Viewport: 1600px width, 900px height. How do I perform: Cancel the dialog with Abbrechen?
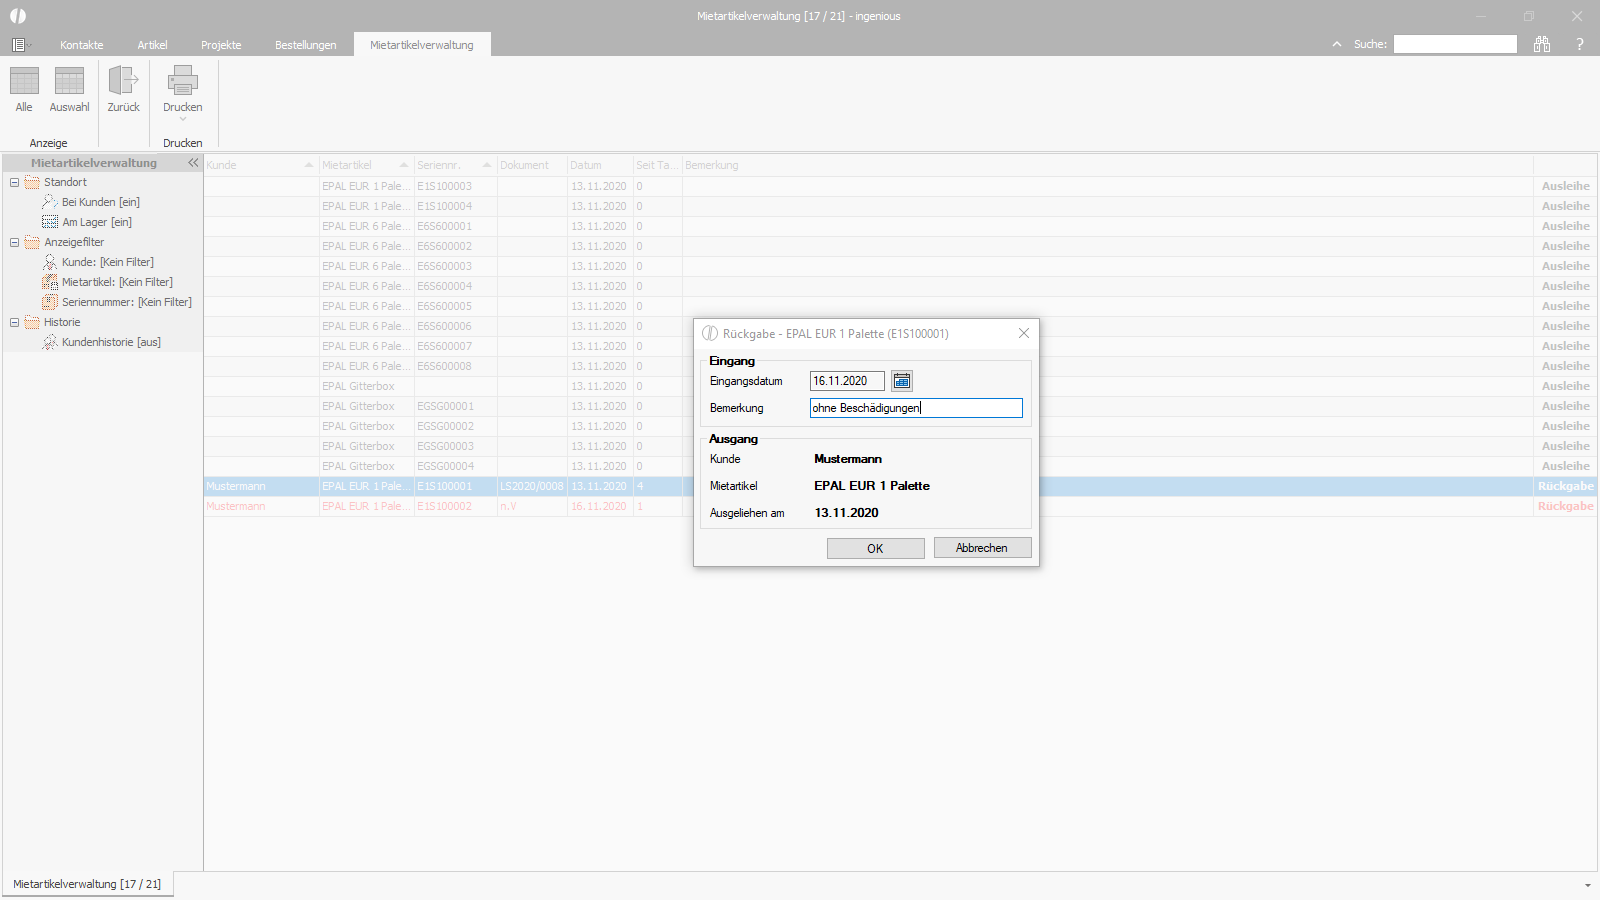982,548
